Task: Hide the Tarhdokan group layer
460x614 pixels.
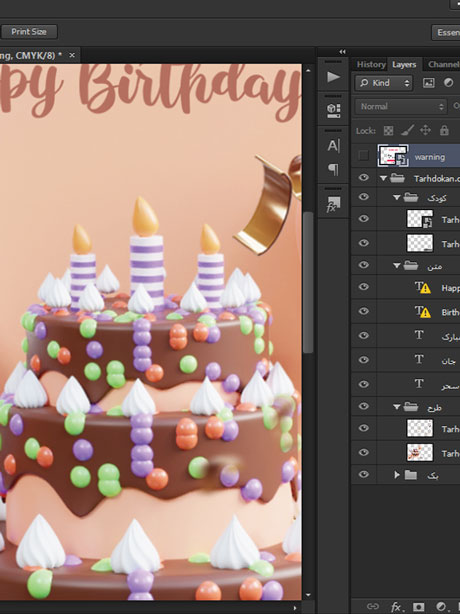Action: click(x=363, y=178)
